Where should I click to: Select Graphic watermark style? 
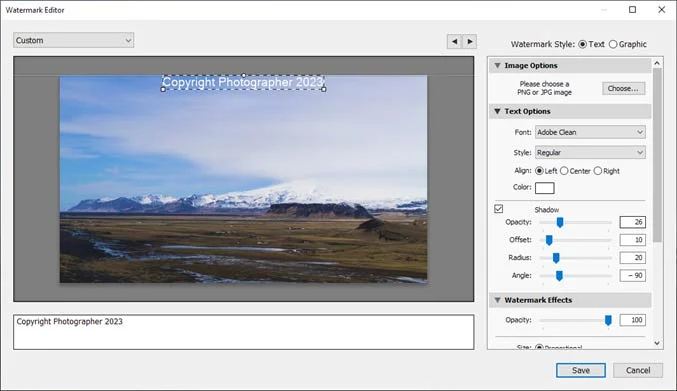[x=613, y=44]
